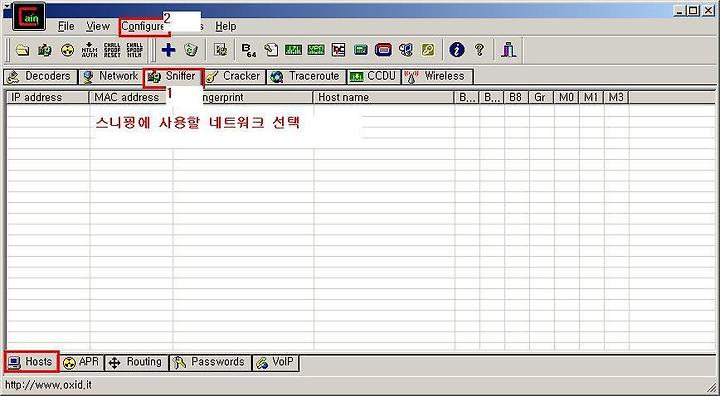Switch to the Network tab

click(x=111, y=76)
